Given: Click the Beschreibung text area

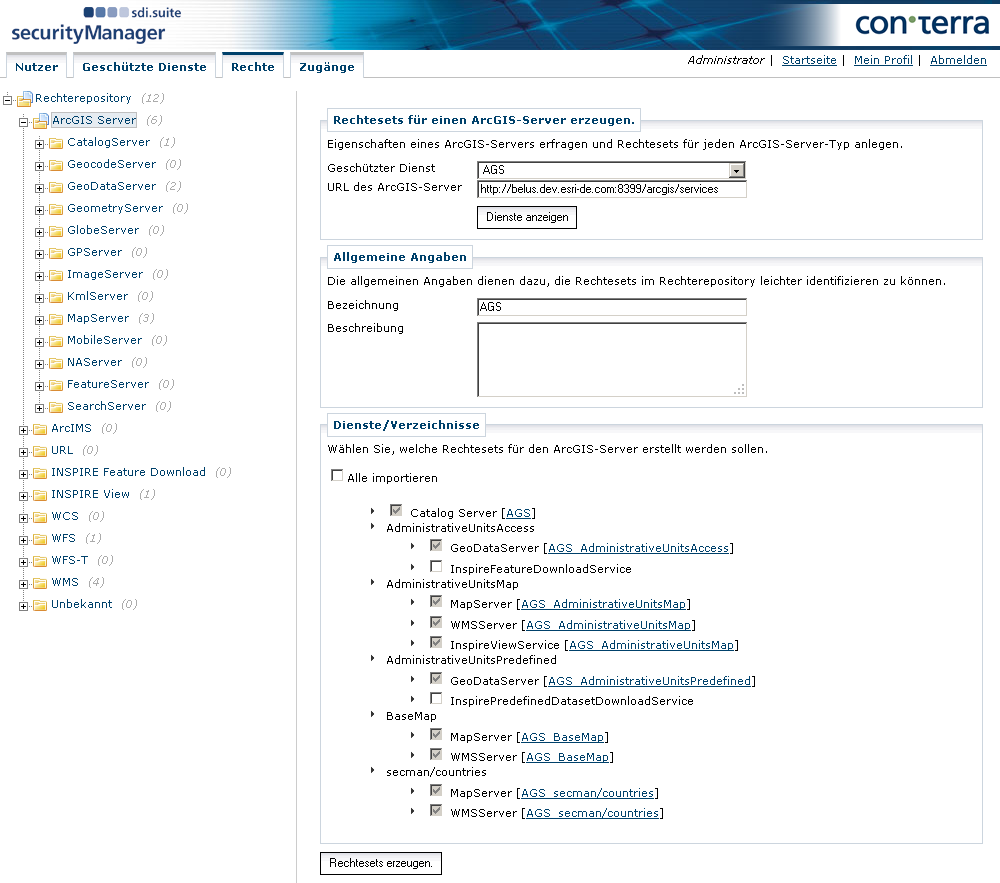Looking at the screenshot, I should coord(611,359).
